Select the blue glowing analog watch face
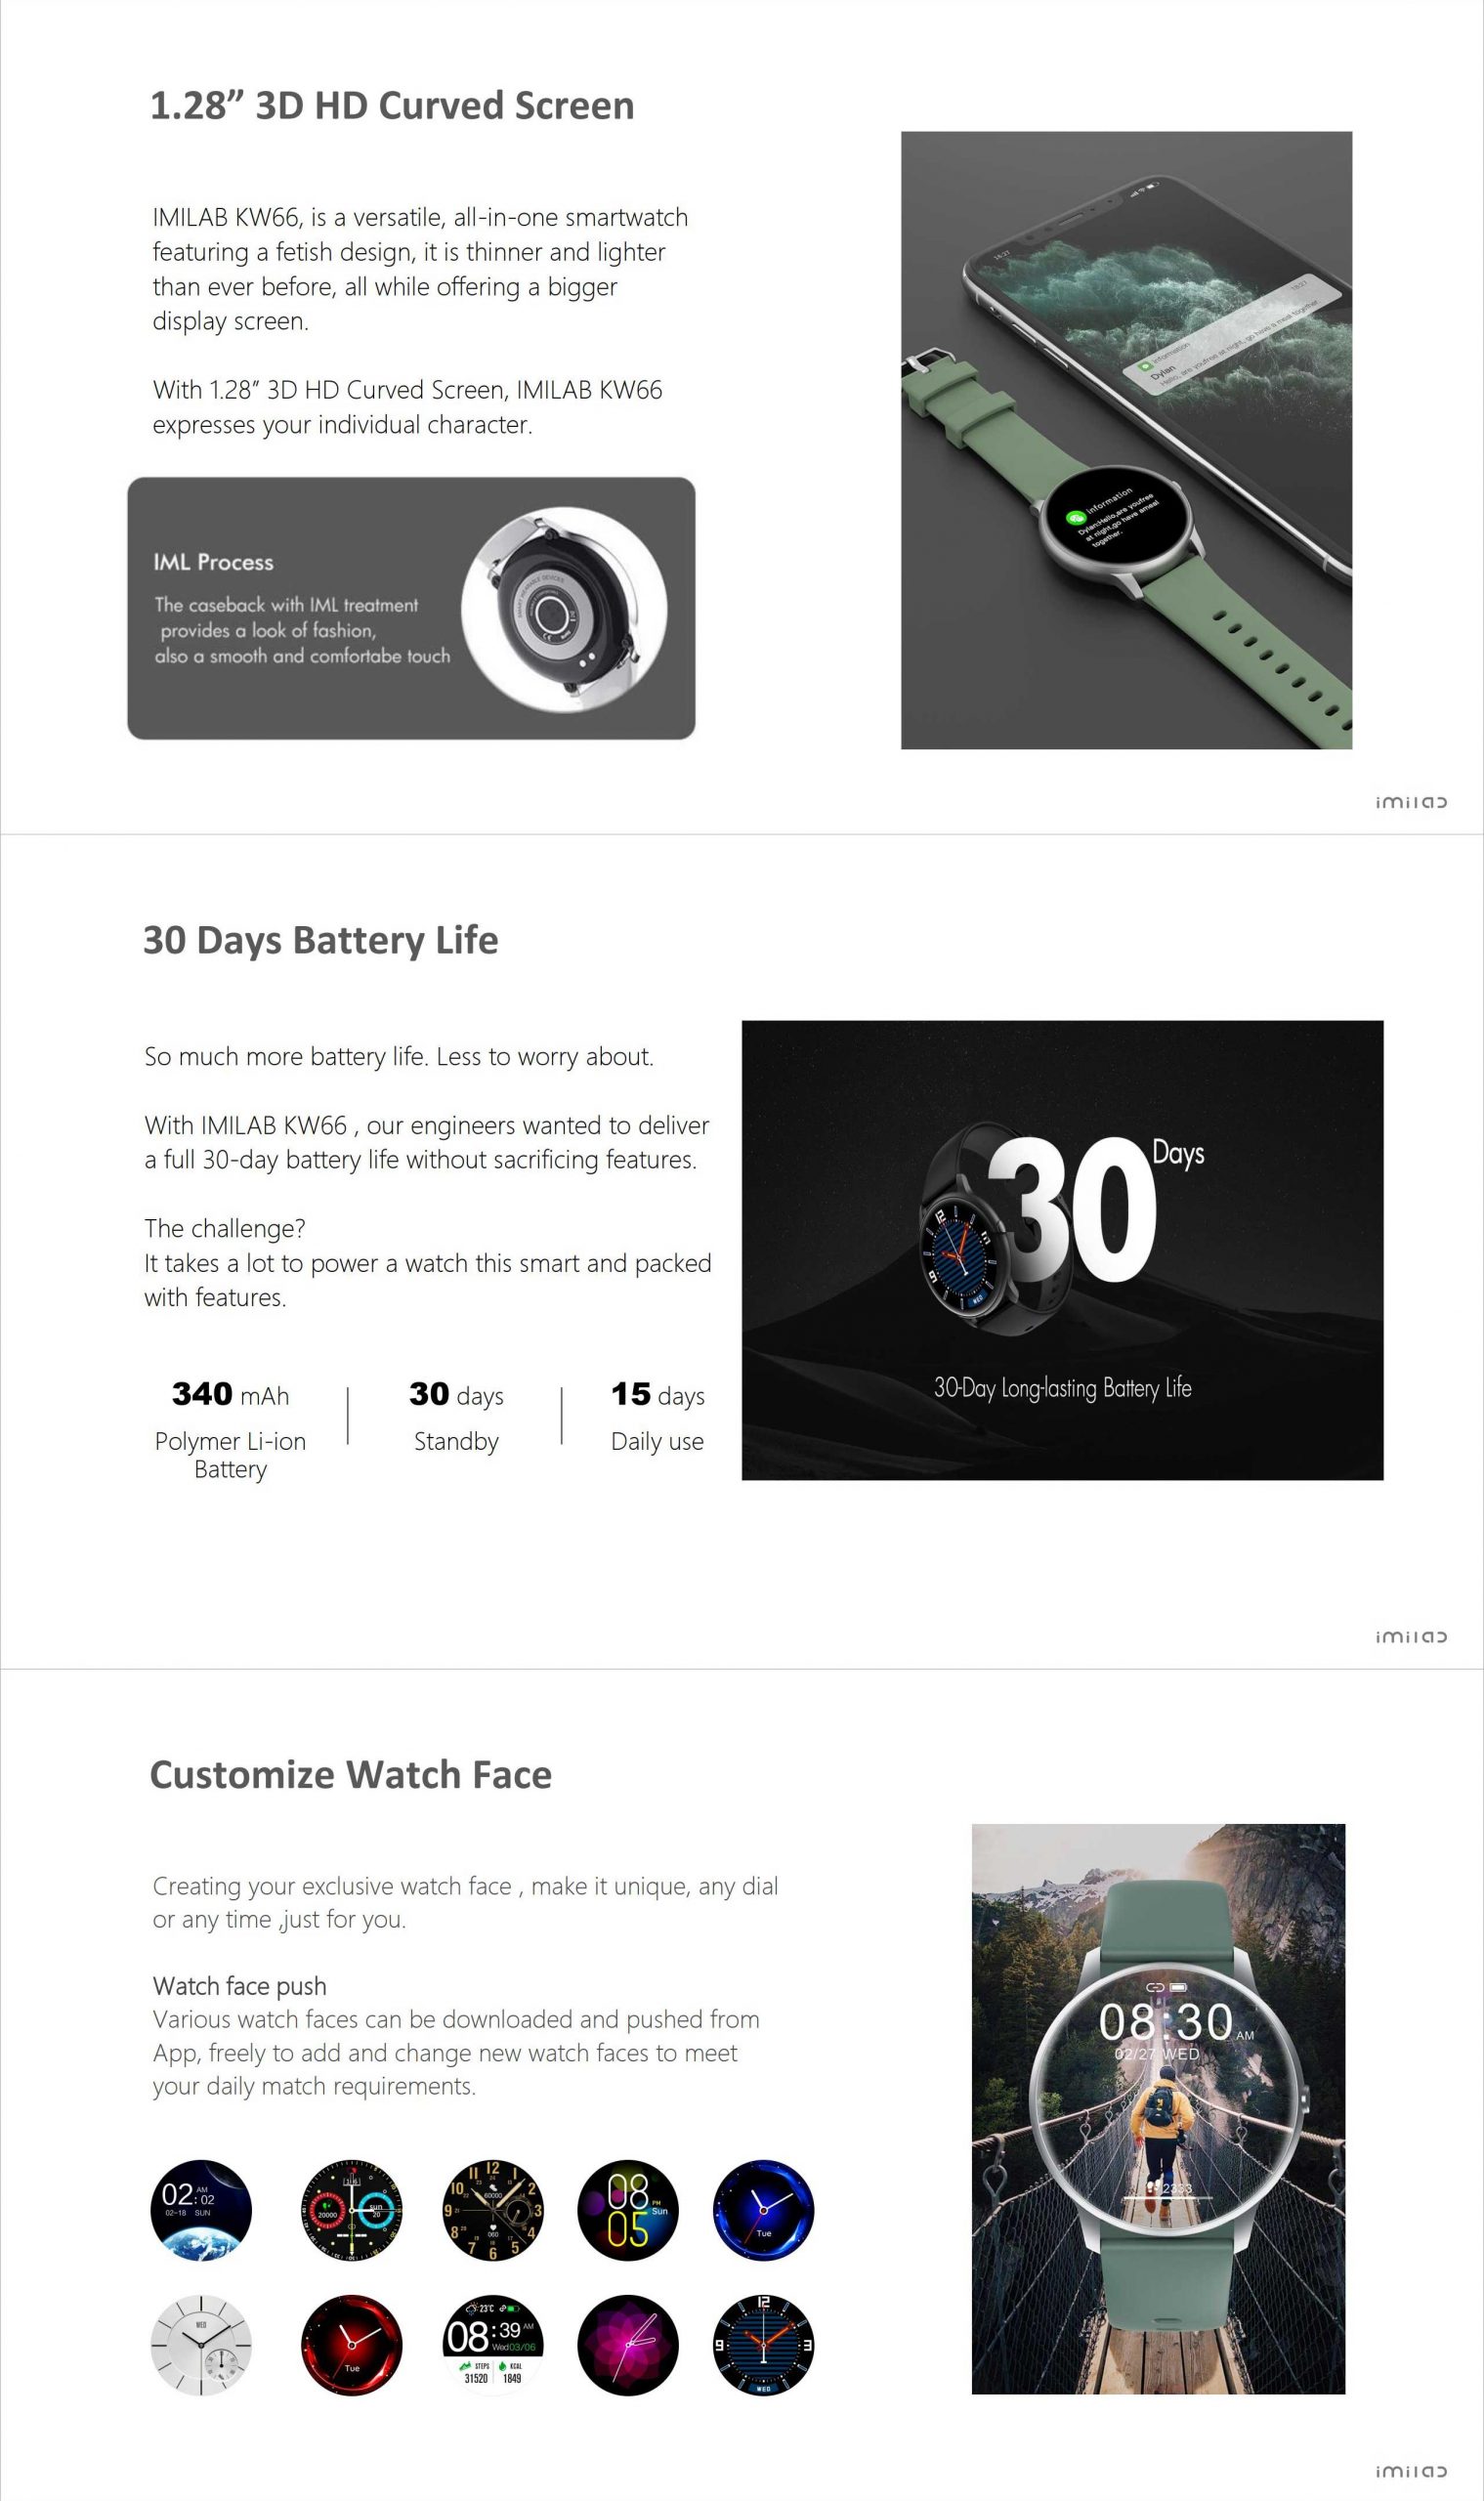This screenshot has height=2501, width=1484. click(763, 2210)
